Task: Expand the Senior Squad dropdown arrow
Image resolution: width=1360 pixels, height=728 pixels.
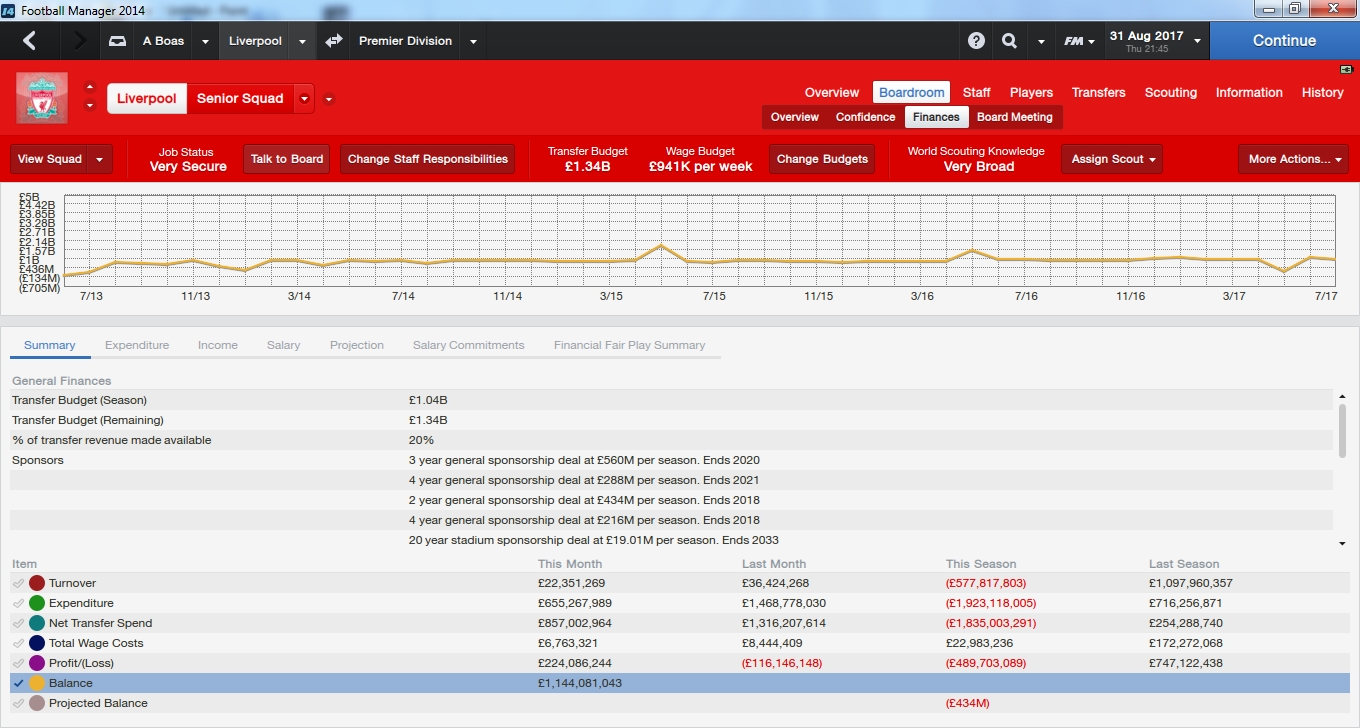Action: pyautogui.click(x=305, y=99)
